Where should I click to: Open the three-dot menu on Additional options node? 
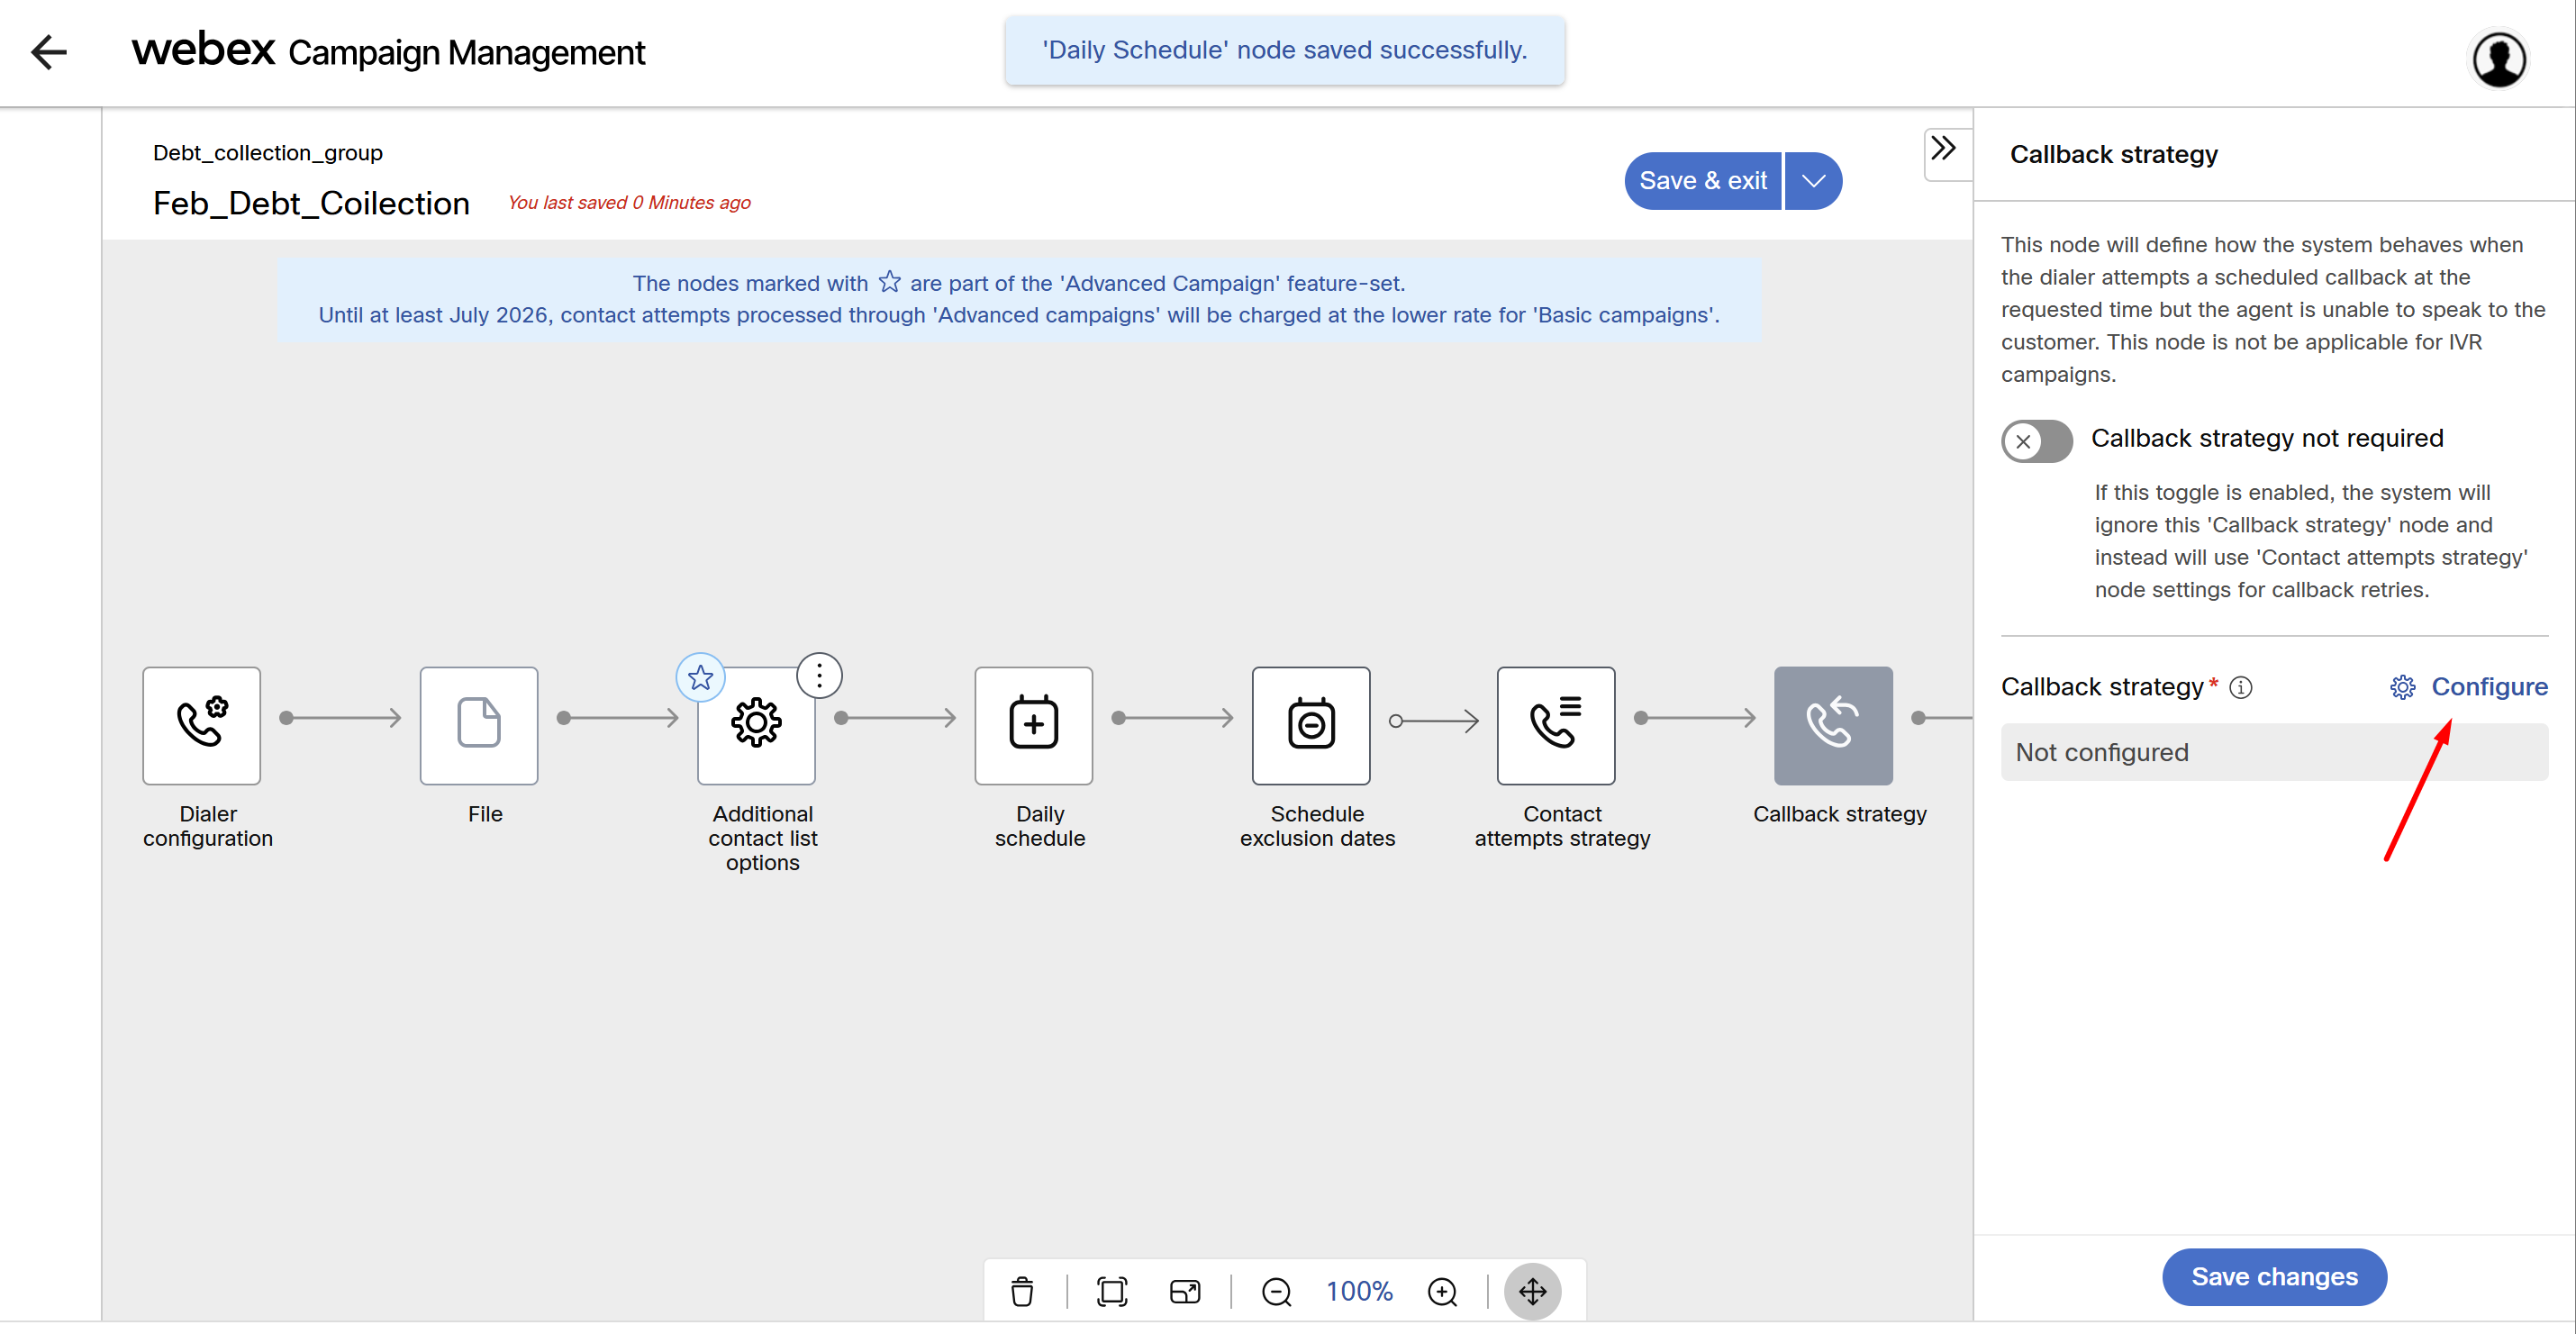coord(819,676)
